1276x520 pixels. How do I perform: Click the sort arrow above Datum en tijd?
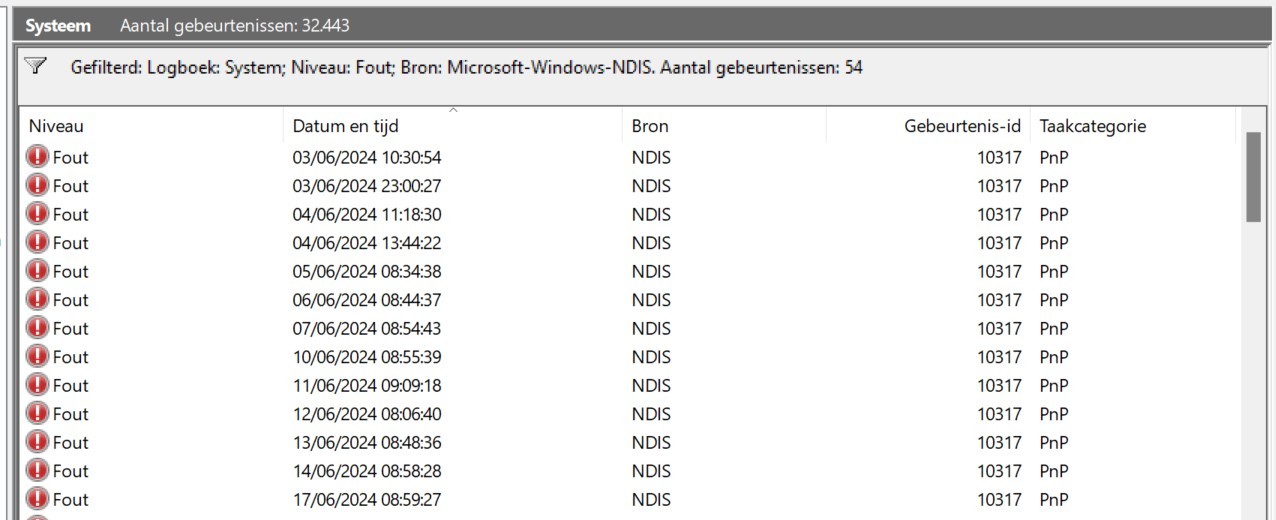point(453,110)
